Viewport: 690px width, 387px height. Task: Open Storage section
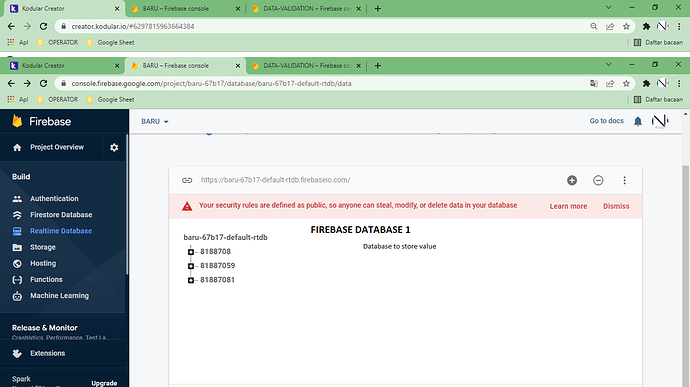[x=43, y=247]
